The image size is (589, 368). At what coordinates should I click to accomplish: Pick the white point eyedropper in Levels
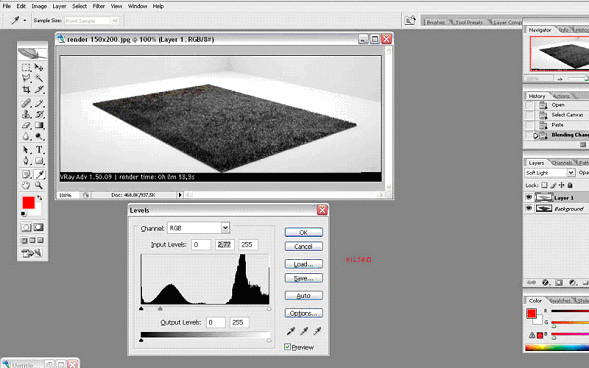tap(317, 331)
